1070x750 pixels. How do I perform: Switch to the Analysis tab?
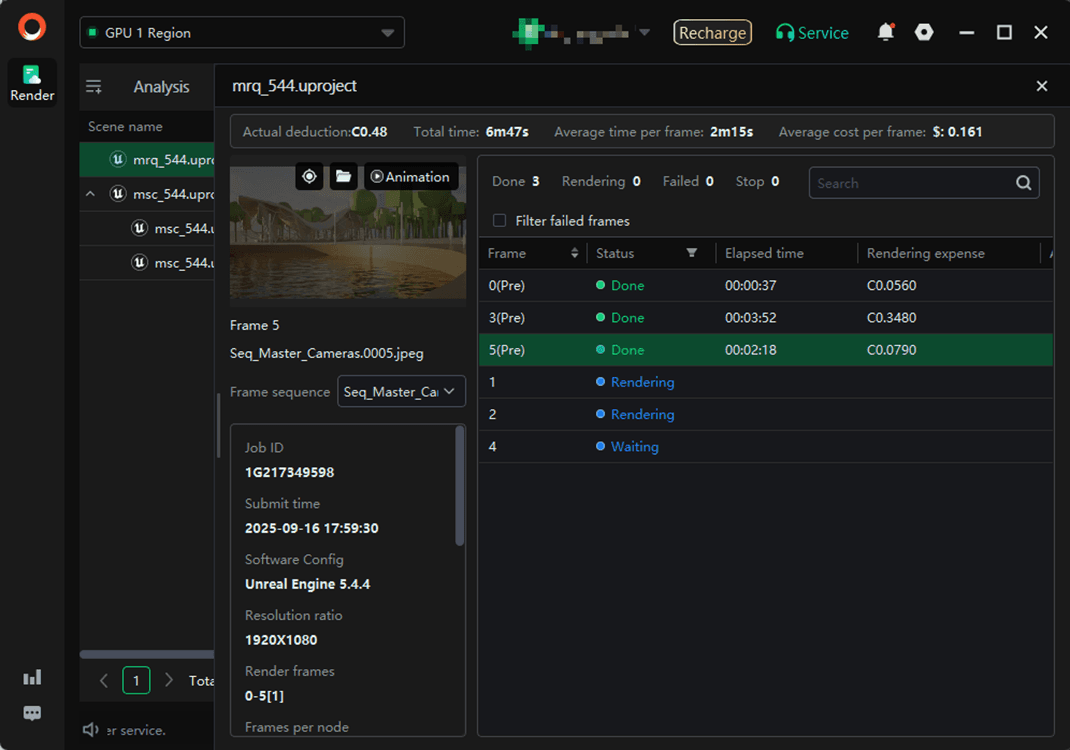[161, 87]
